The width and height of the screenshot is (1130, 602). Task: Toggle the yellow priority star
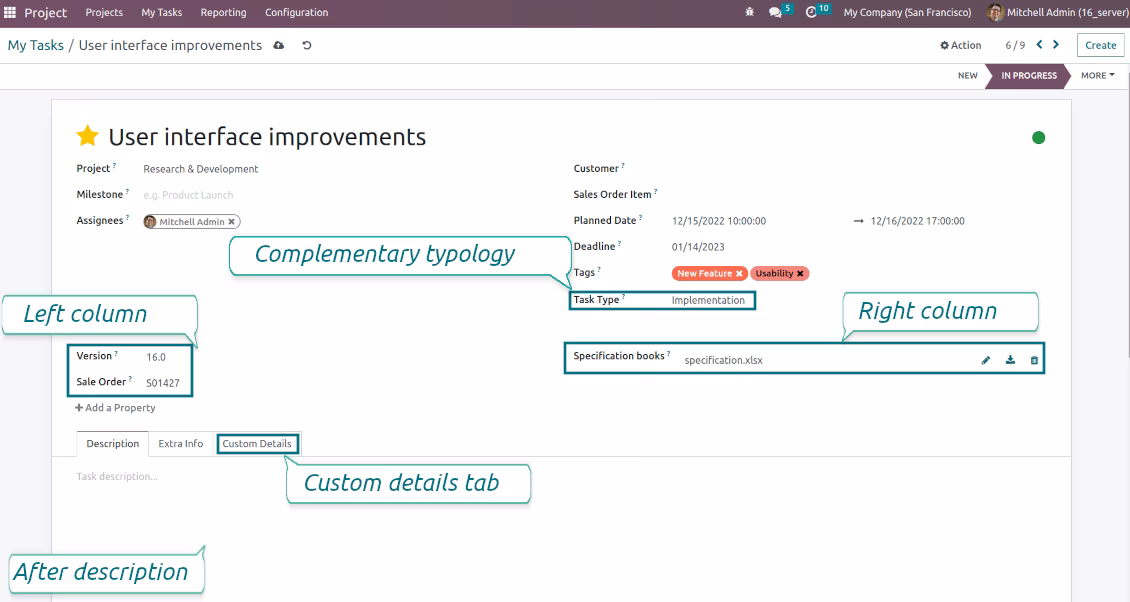point(87,136)
